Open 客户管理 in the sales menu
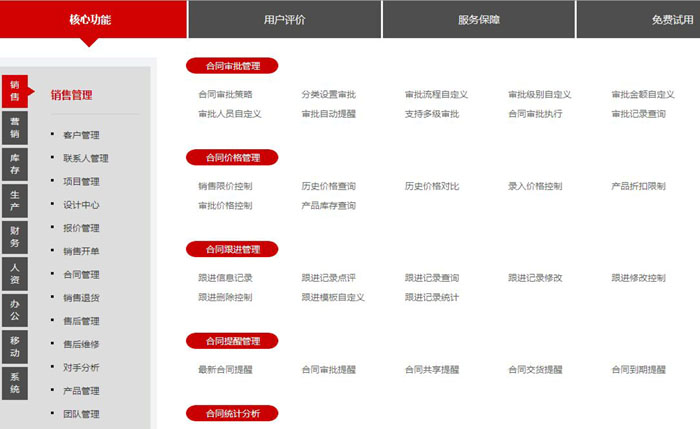 (81, 135)
